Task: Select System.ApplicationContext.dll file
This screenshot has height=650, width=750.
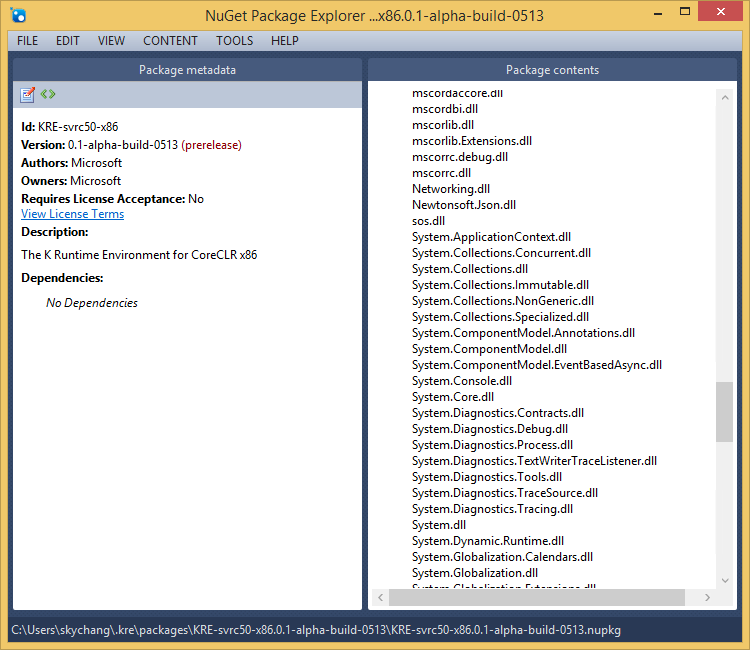Action: coord(491,237)
